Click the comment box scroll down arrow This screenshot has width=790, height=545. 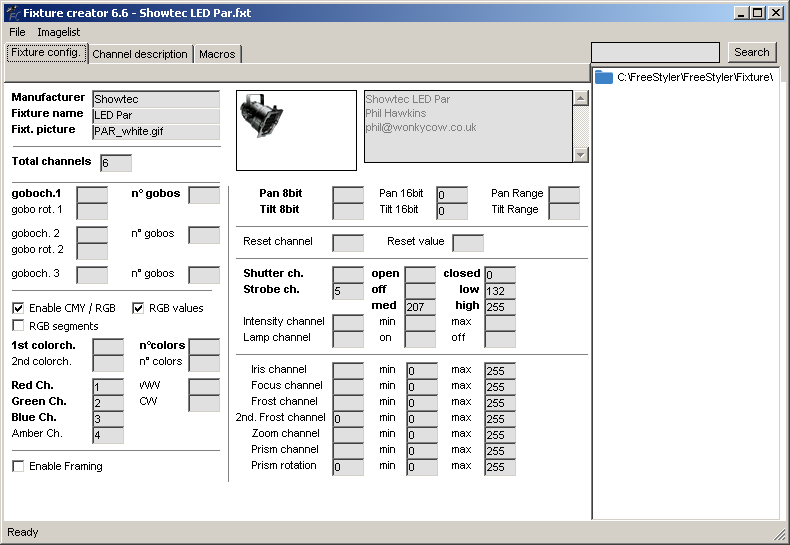581,155
